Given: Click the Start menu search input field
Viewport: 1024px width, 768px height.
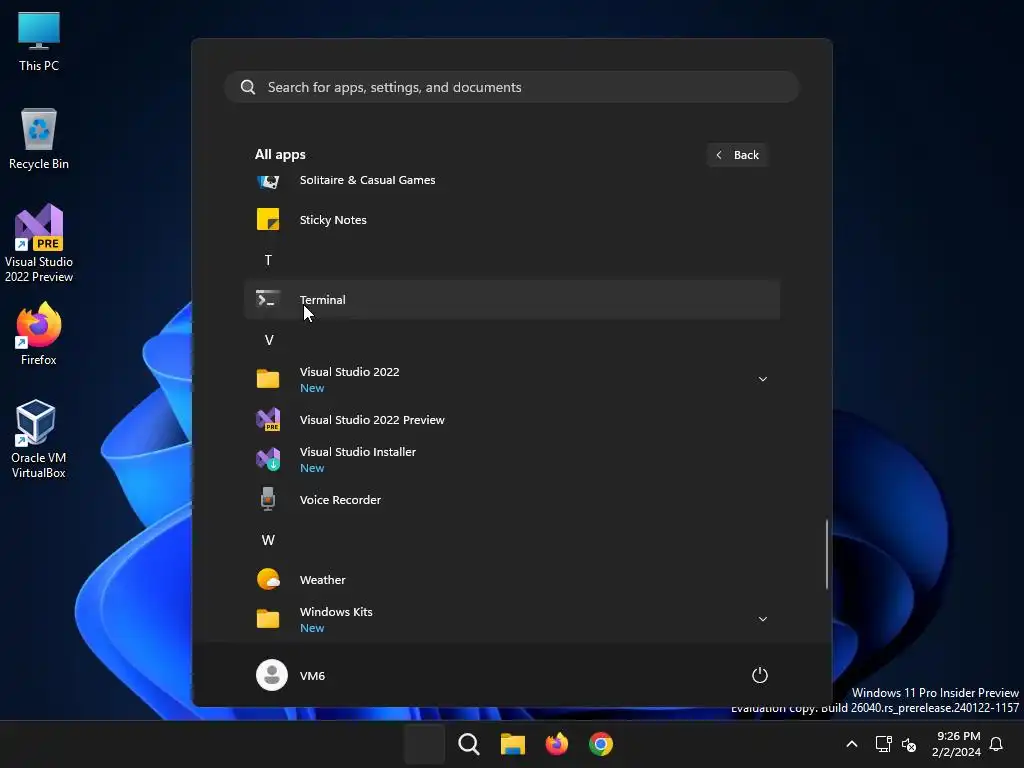Looking at the screenshot, I should pos(512,87).
